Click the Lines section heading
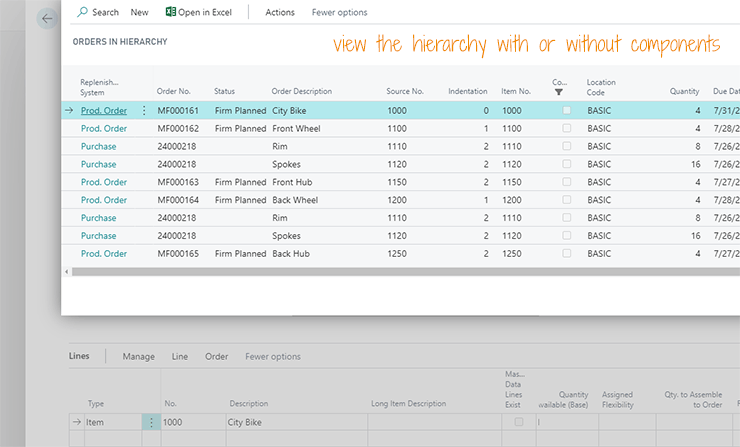 79,356
